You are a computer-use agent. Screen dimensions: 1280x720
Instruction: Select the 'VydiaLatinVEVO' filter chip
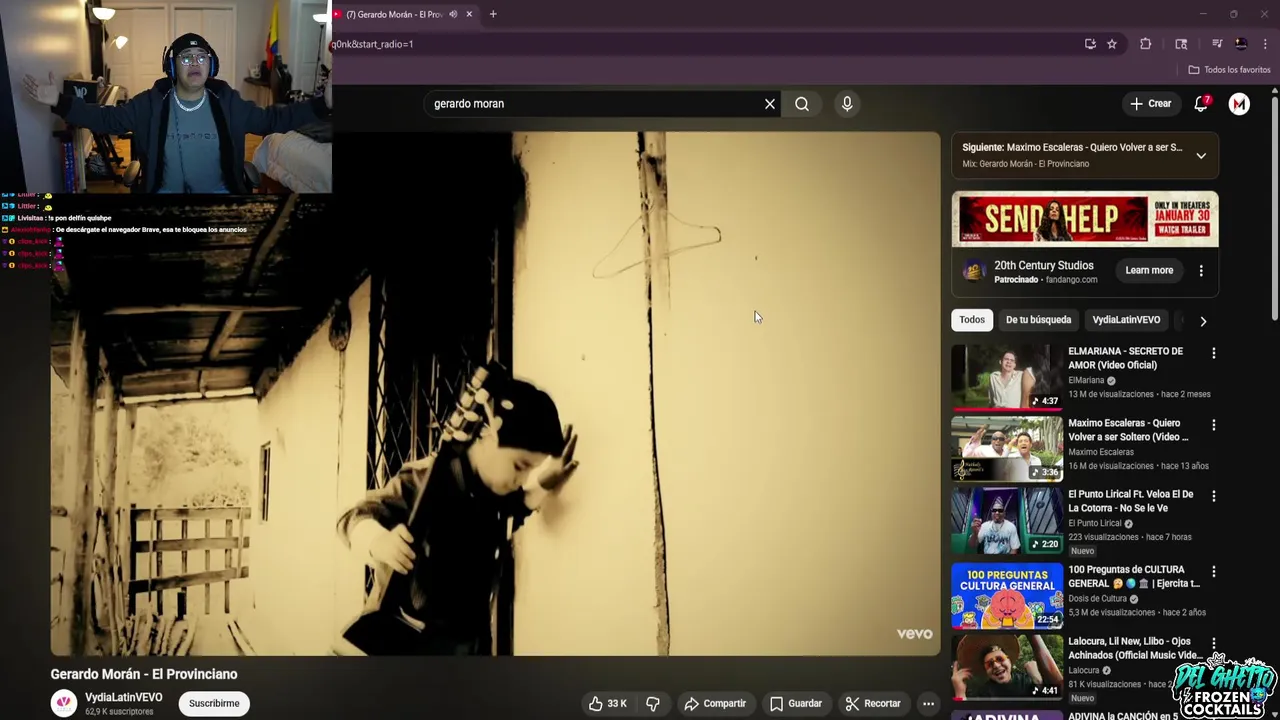click(x=1126, y=320)
